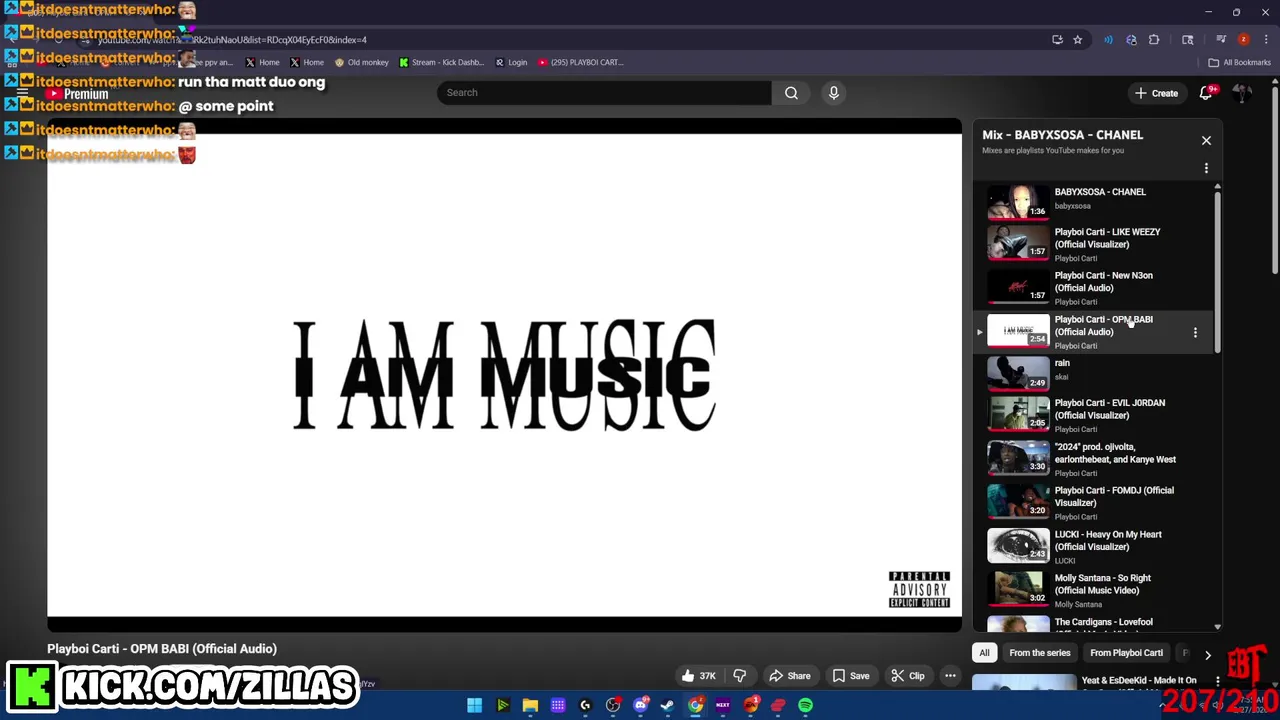Viewport: 1280px width, 720px height.
Task: Open the Old monkey bookmark
Action: (x=361, y=62)
